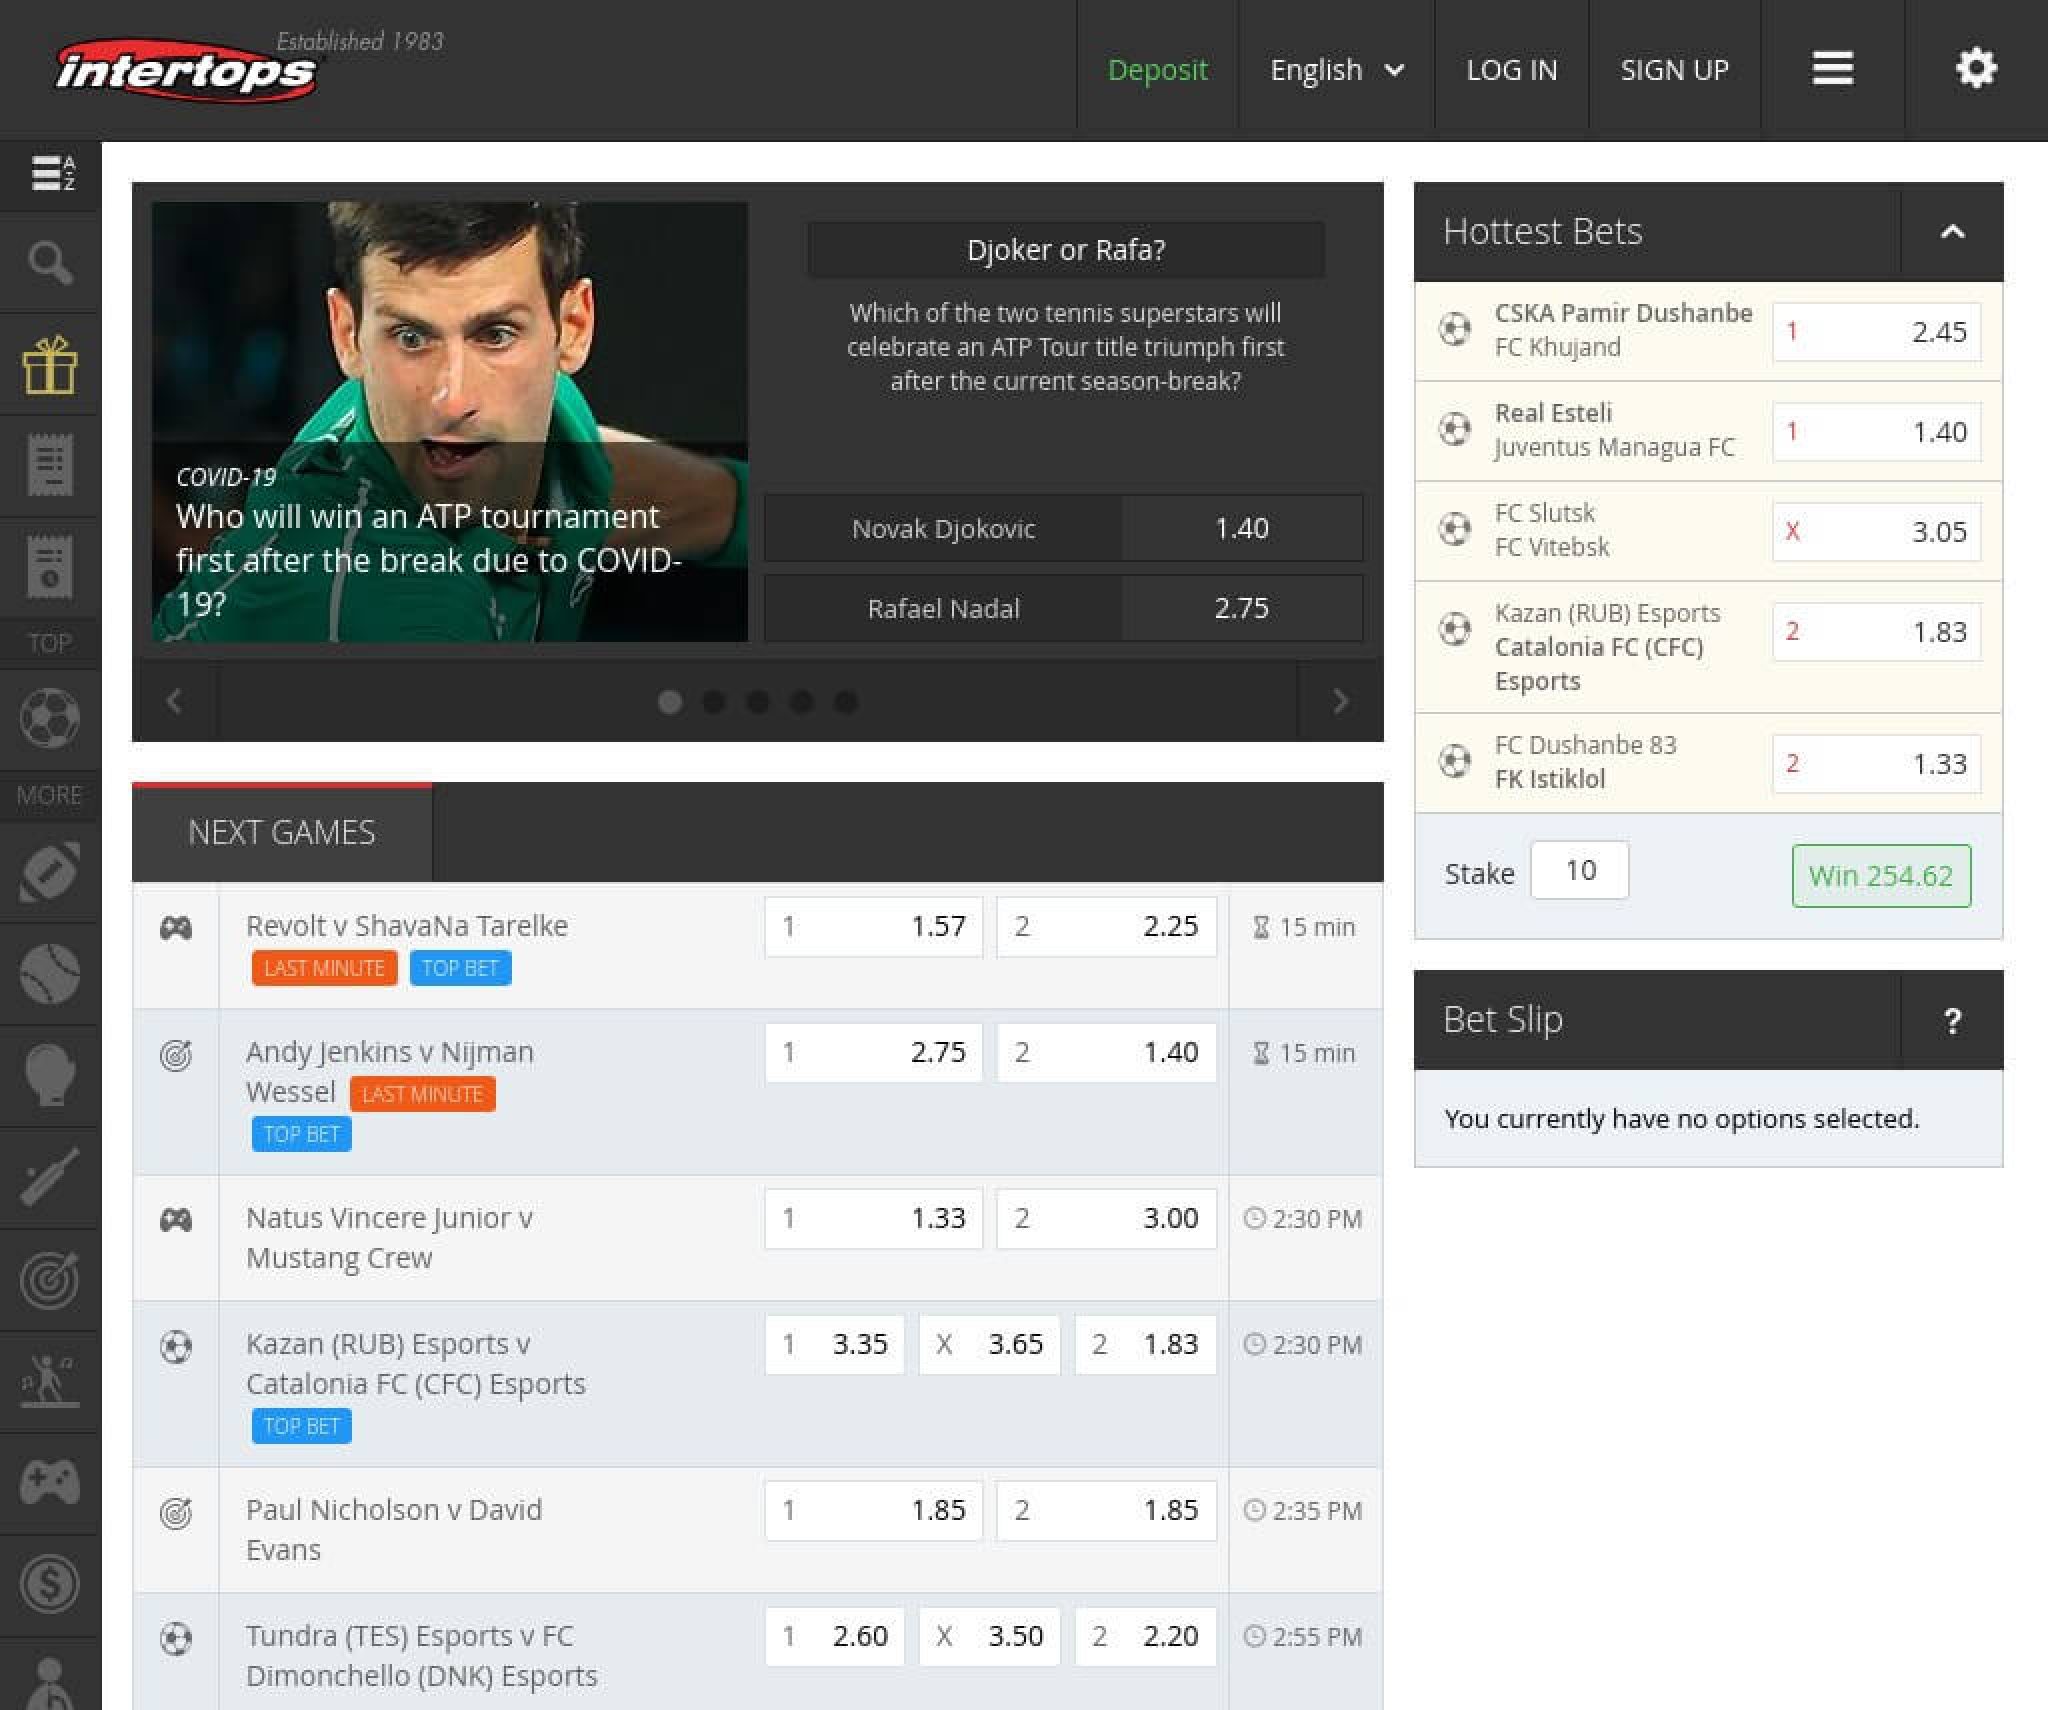
Task: Select the soccer ball icon in the sidebar
Action: point(50,719)
